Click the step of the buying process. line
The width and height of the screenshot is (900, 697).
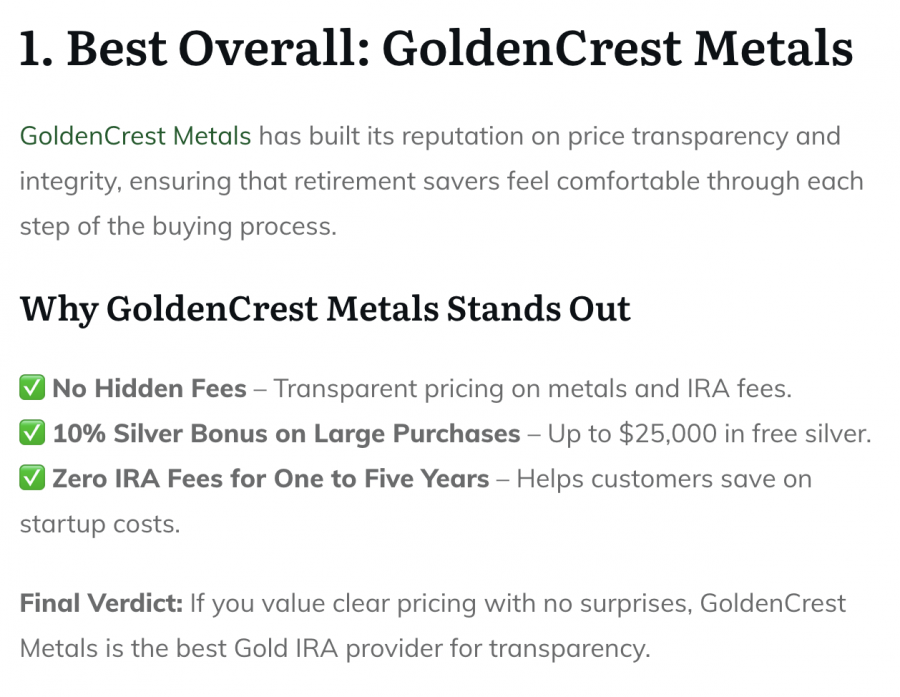(x=178, y=226)
